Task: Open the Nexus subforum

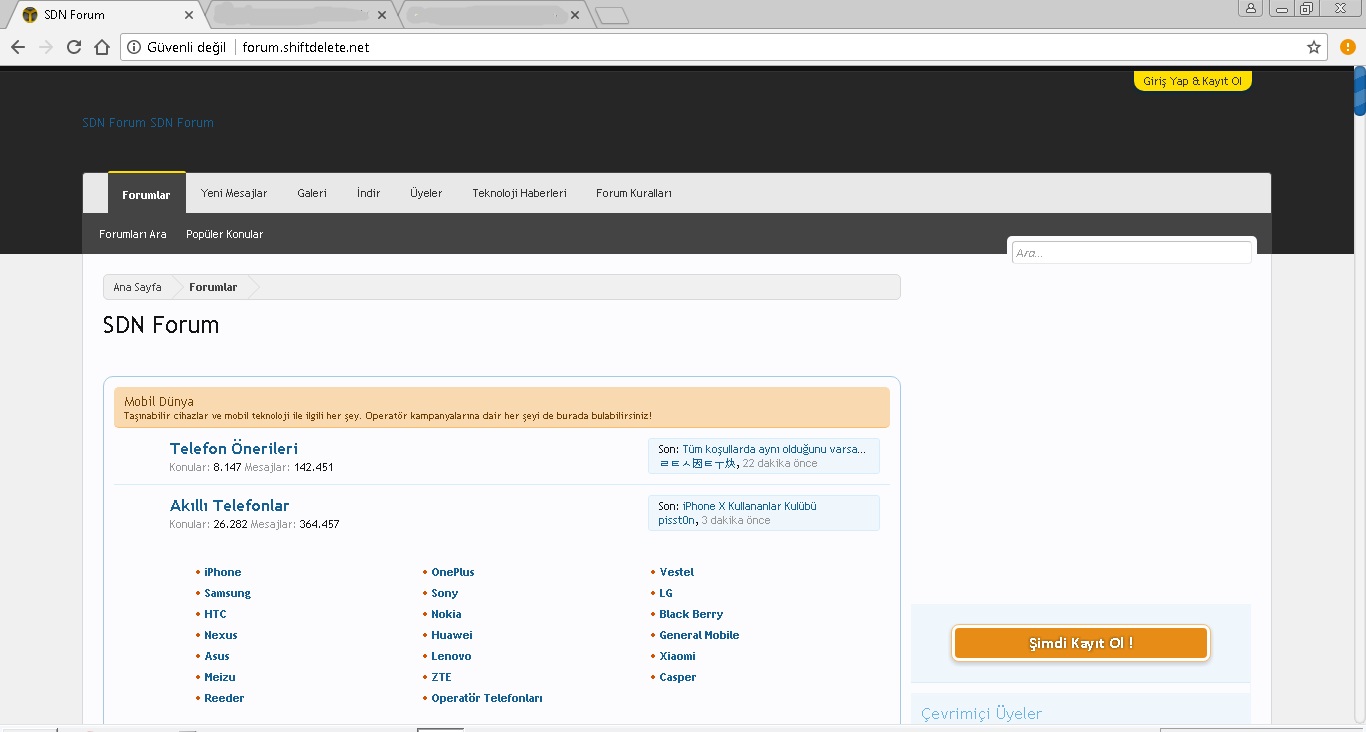Action: click(221, 635)
